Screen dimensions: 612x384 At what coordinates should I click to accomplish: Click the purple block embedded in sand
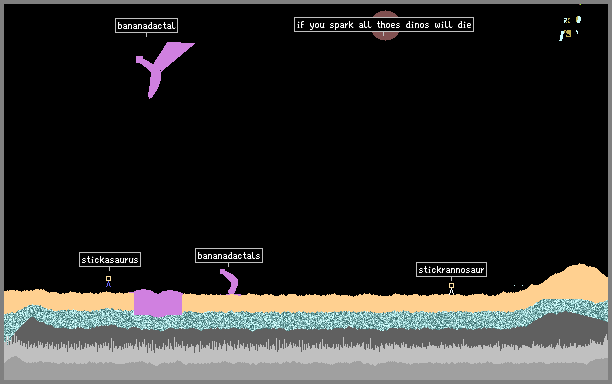click(x=158, y=302)
